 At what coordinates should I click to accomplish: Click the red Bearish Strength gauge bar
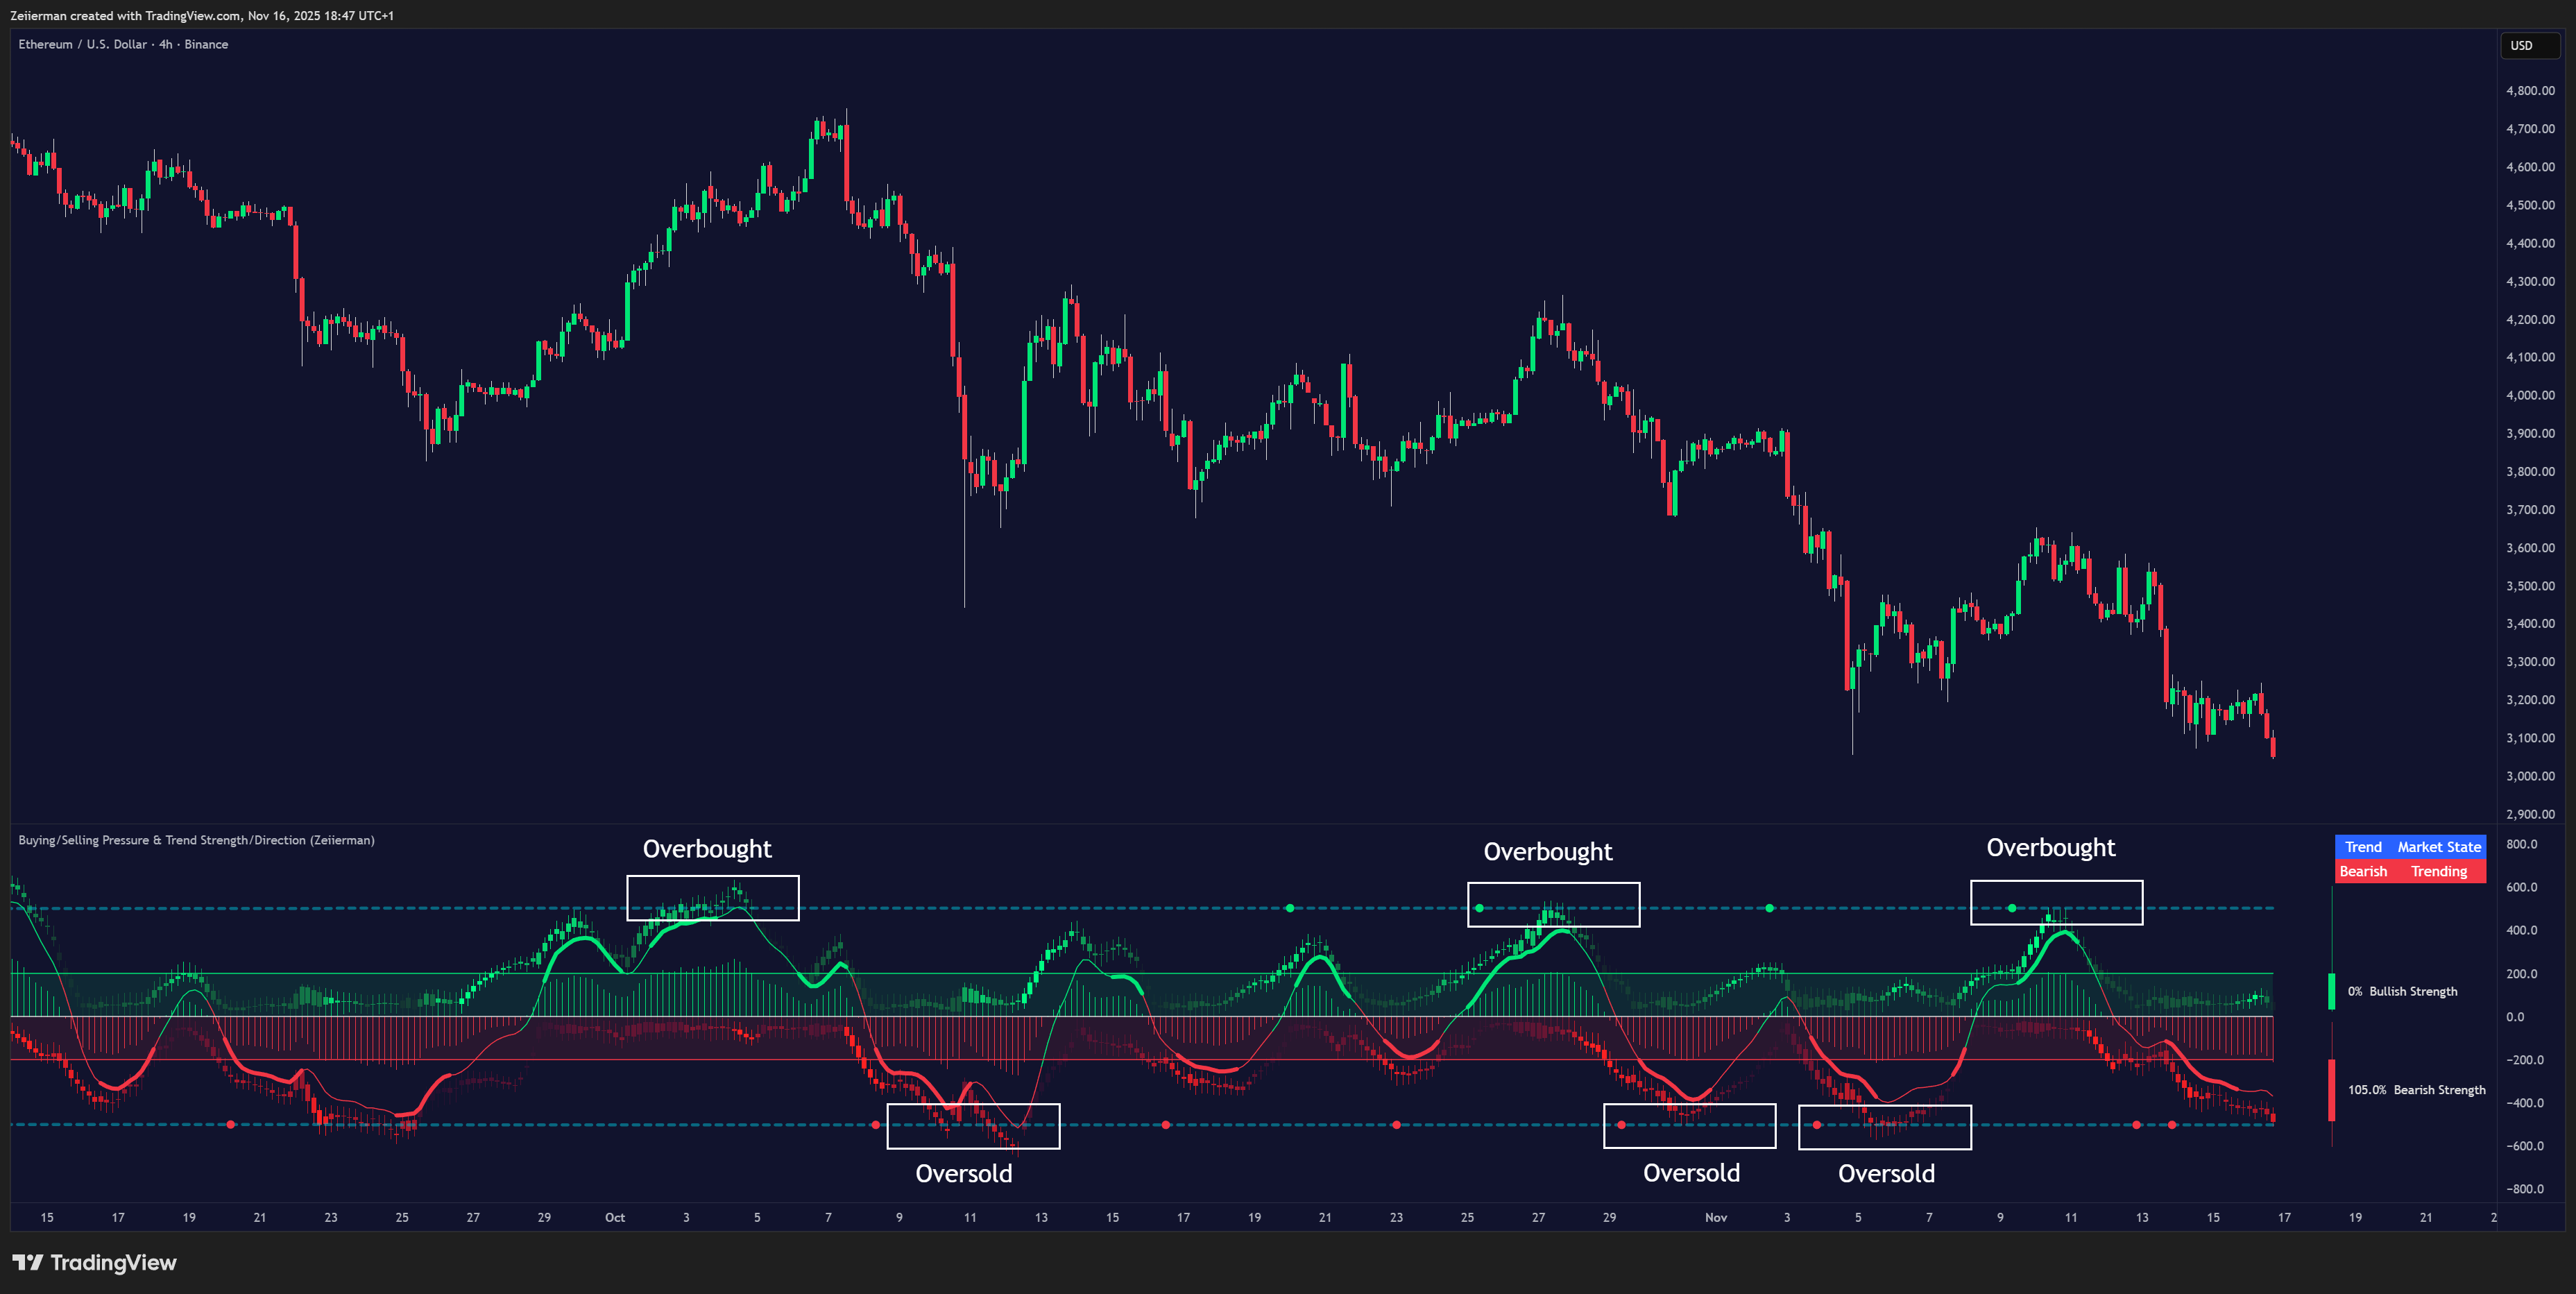pyautogui.click(x=2332, y=1090)
